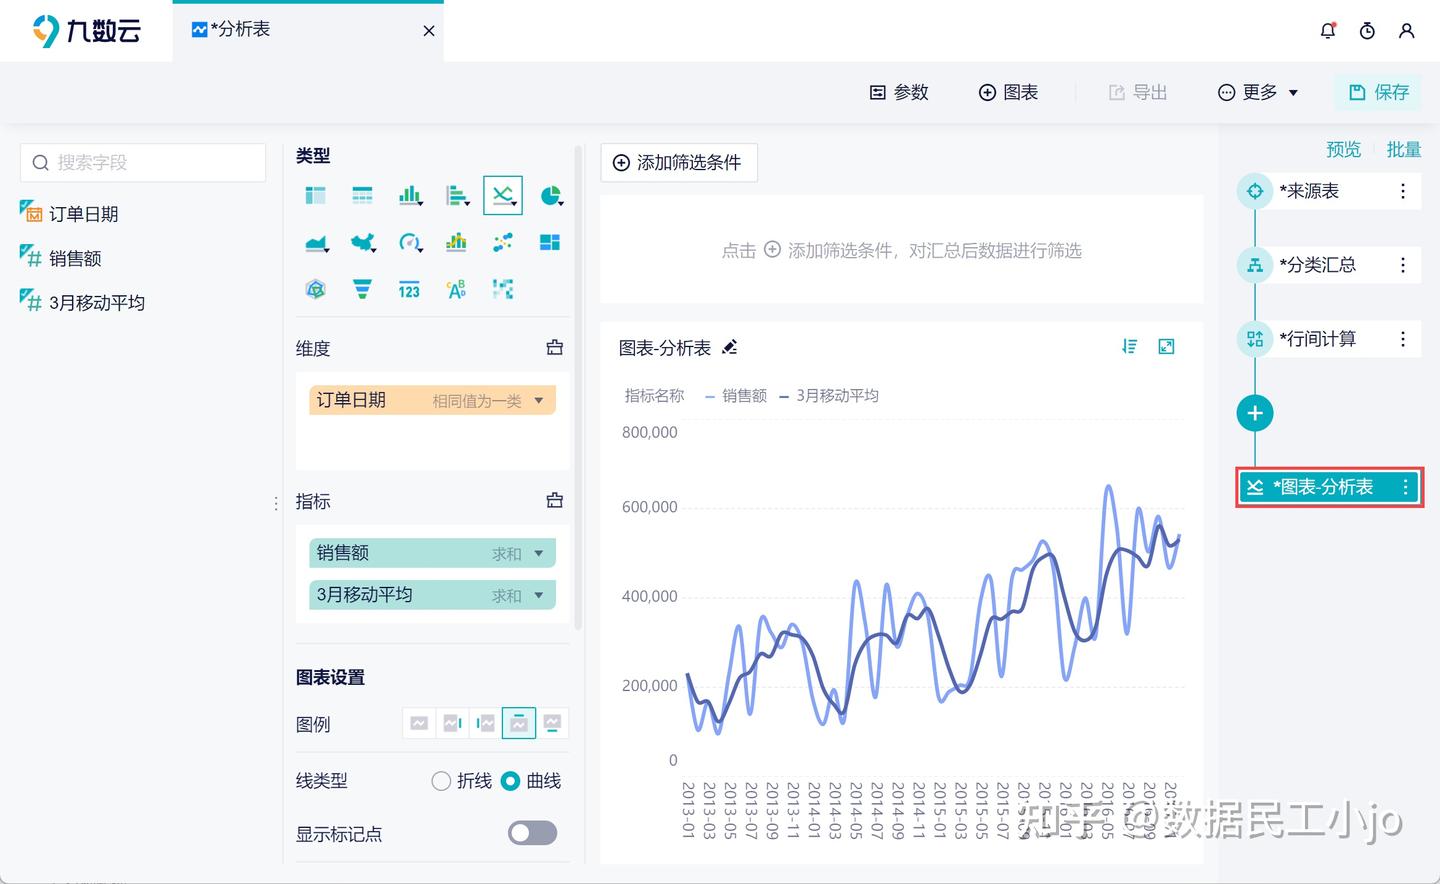Viewport: 1440px width, 884px height.
Task: Select the pie chart type icon
Action: click(552, 194)
